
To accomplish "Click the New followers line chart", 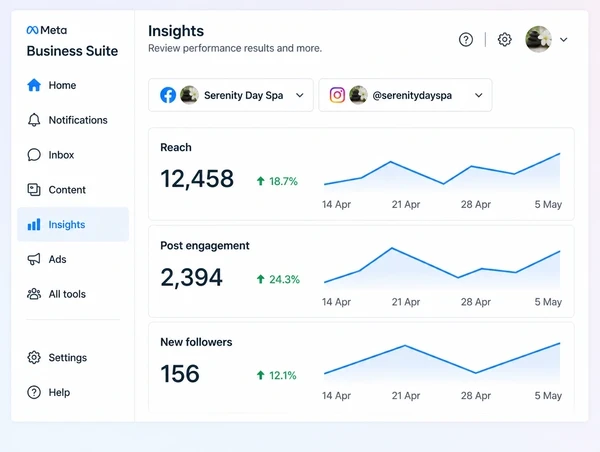I will (x=442, y=363).
